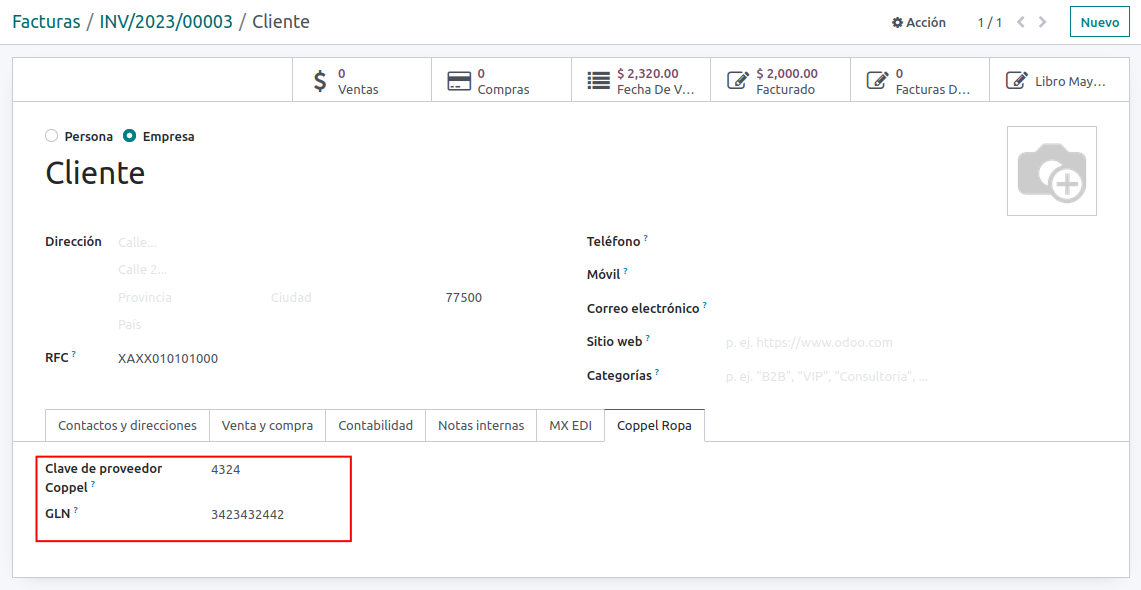Open the Facturas D... stat button
The image size is (1141, 590).
[x=919, y=81]
